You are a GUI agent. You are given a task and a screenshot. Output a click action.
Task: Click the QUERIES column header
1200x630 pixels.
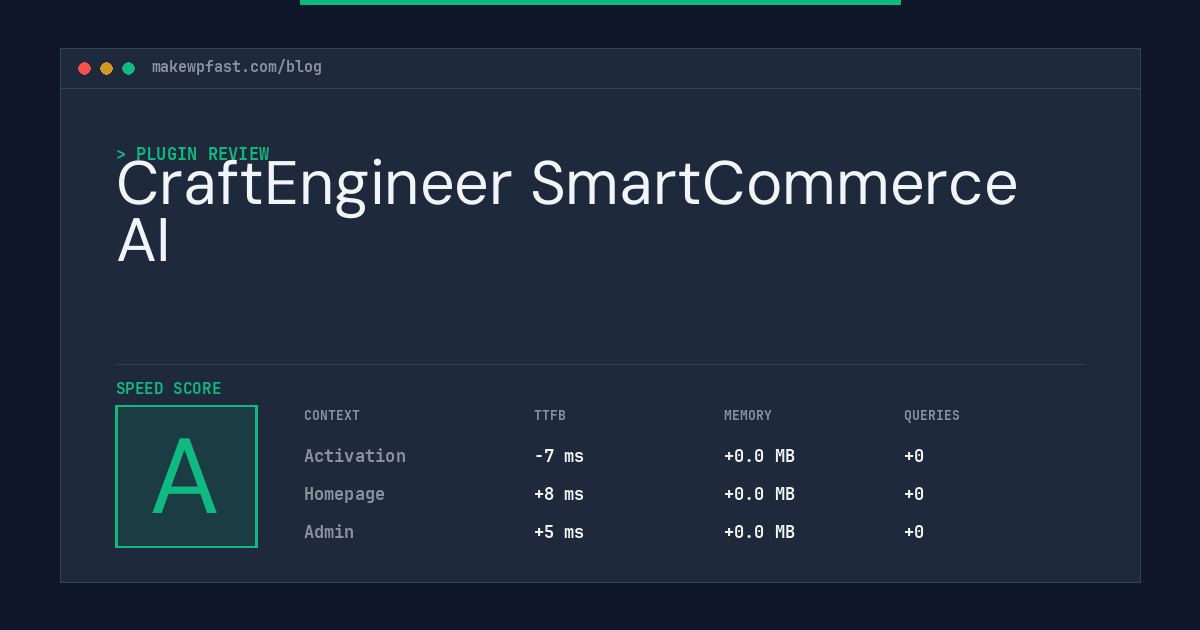point(932,416)
